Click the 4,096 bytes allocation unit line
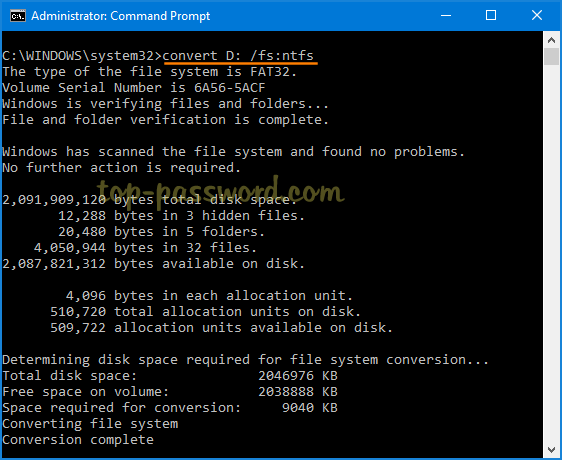The image size is (562, 460). click(209, 296)
